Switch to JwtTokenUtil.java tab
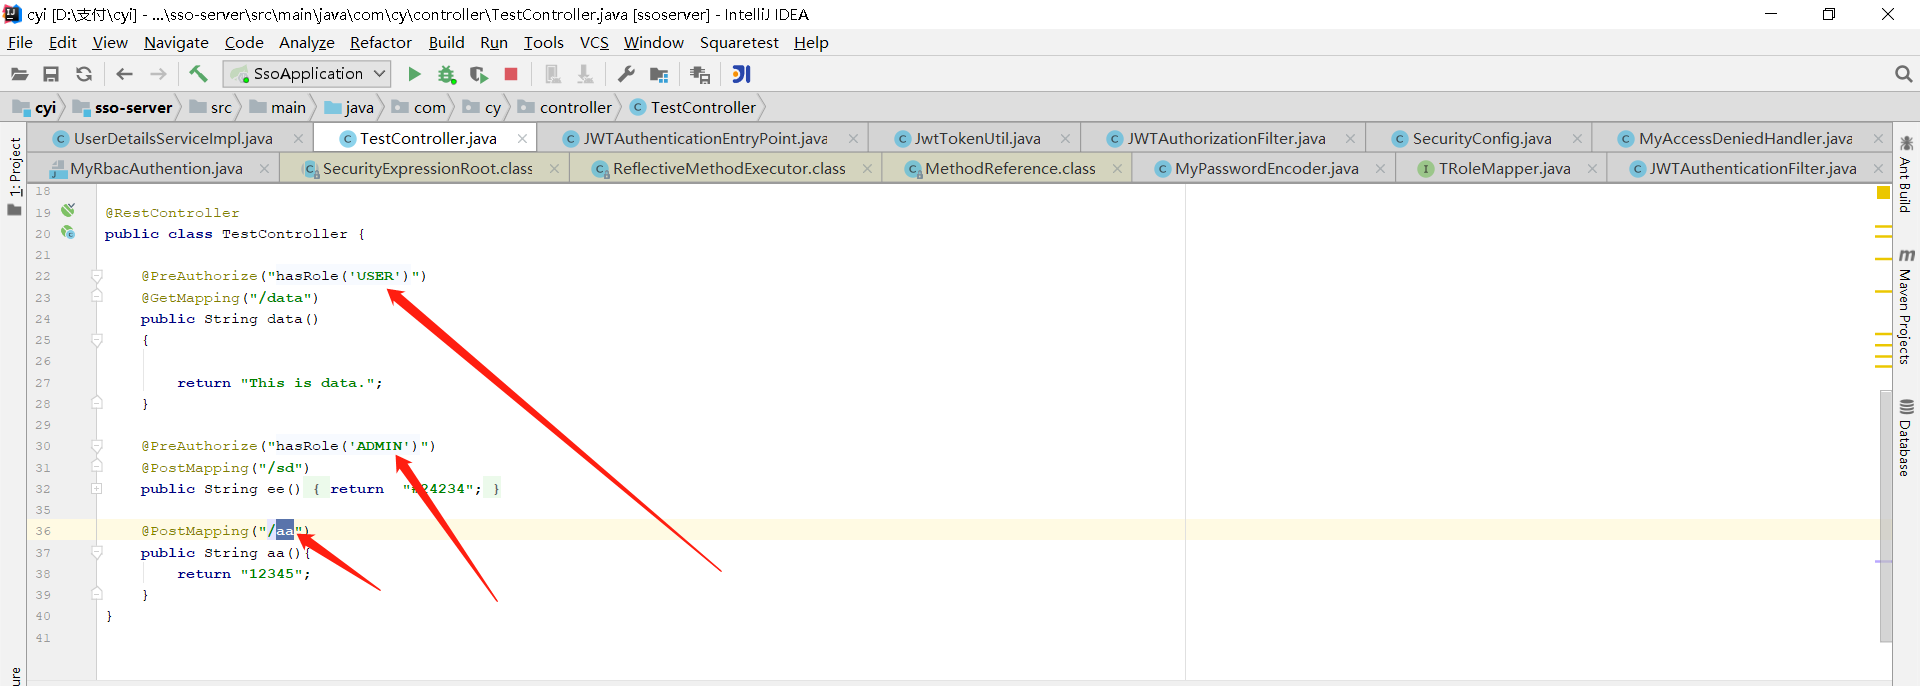Viewport: 1920px width, 686px height. (977, 139)
